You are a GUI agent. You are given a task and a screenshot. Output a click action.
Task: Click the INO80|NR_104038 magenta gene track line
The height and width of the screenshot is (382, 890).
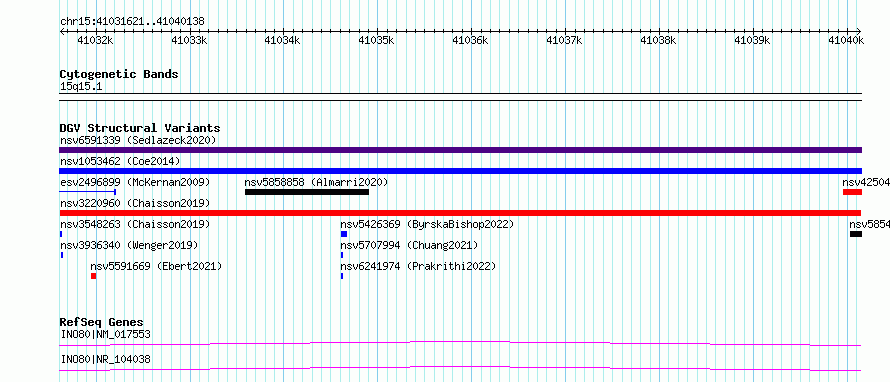pos(460,368)
